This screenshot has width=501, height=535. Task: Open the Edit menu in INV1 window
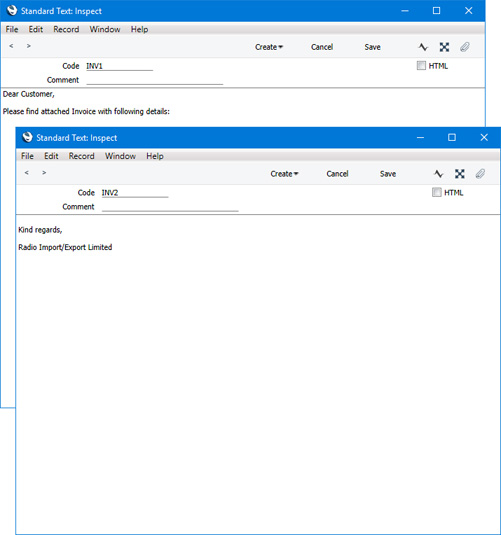click(36, 29)
